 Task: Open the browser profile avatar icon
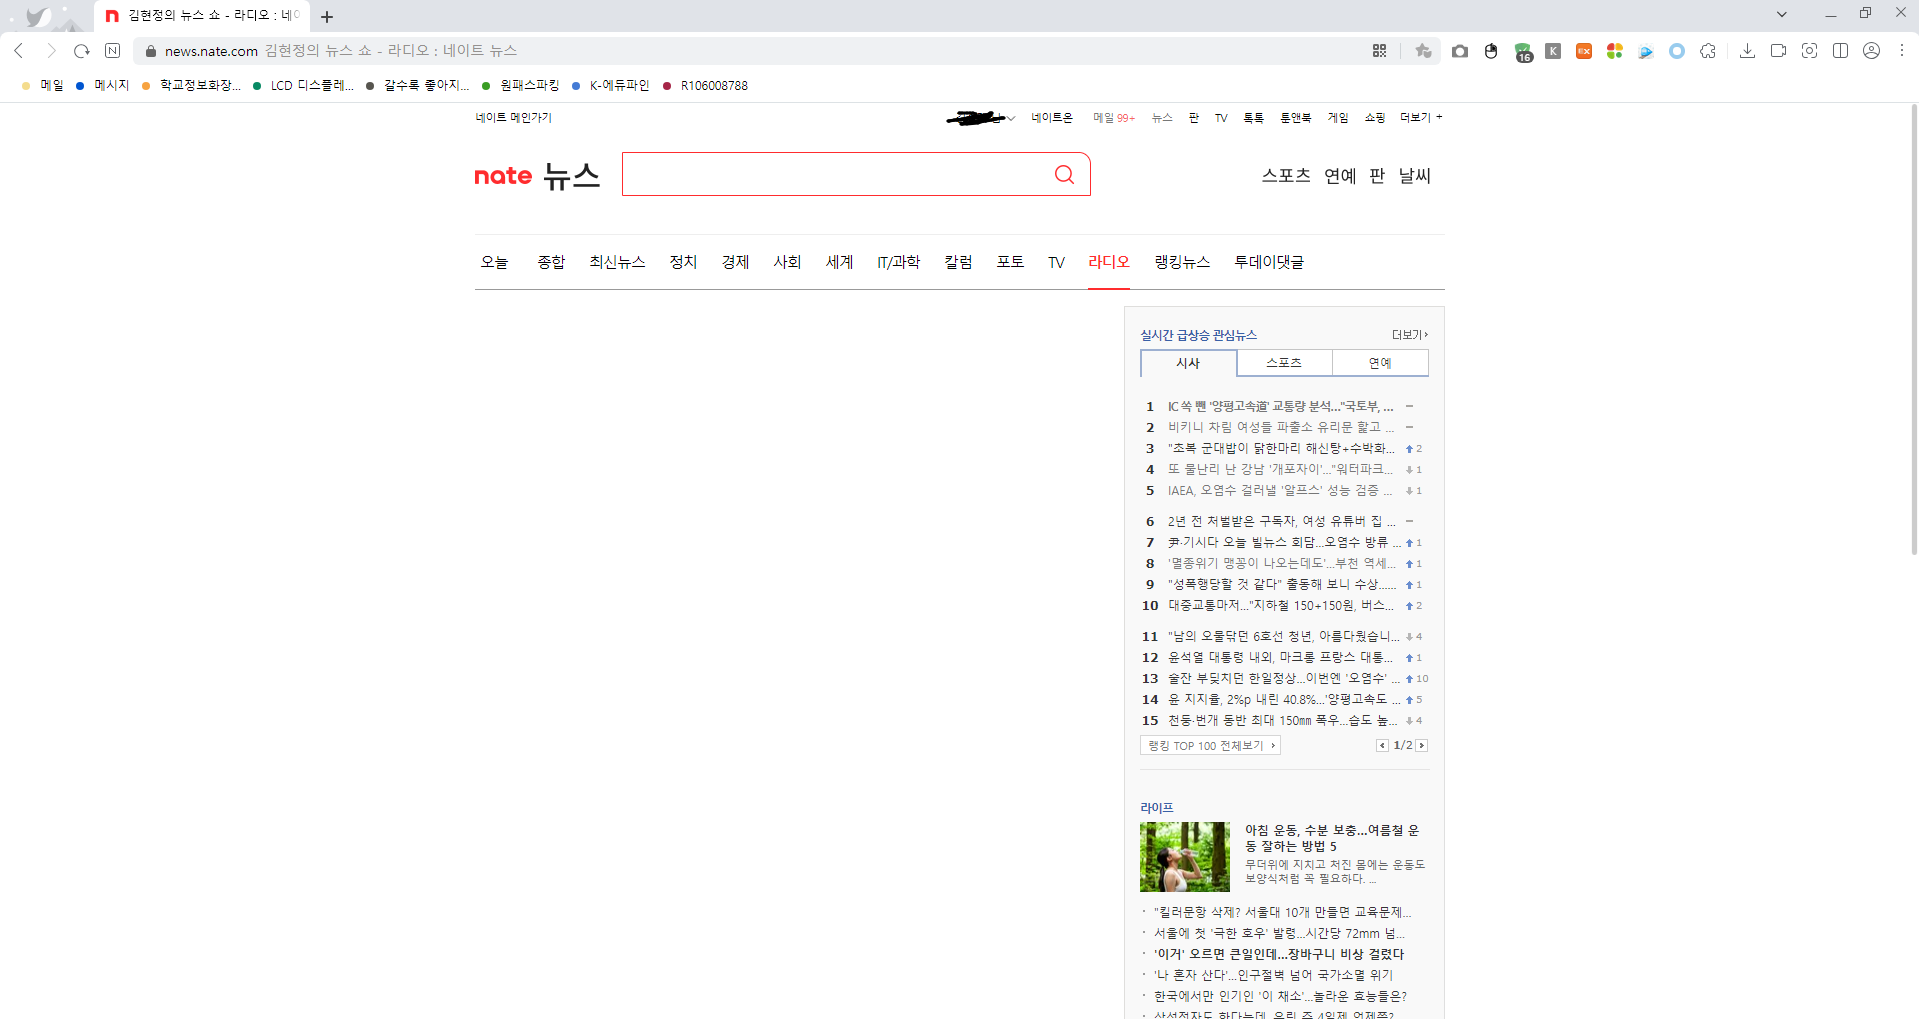[1871, 50]
